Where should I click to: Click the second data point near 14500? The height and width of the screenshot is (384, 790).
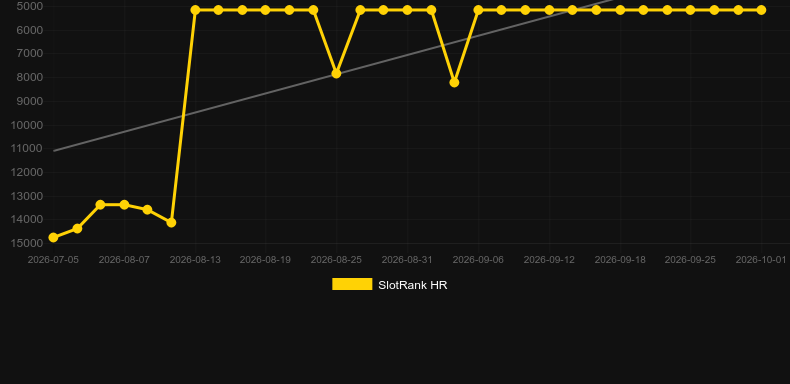pyautogui.click(x=77, y=228)
